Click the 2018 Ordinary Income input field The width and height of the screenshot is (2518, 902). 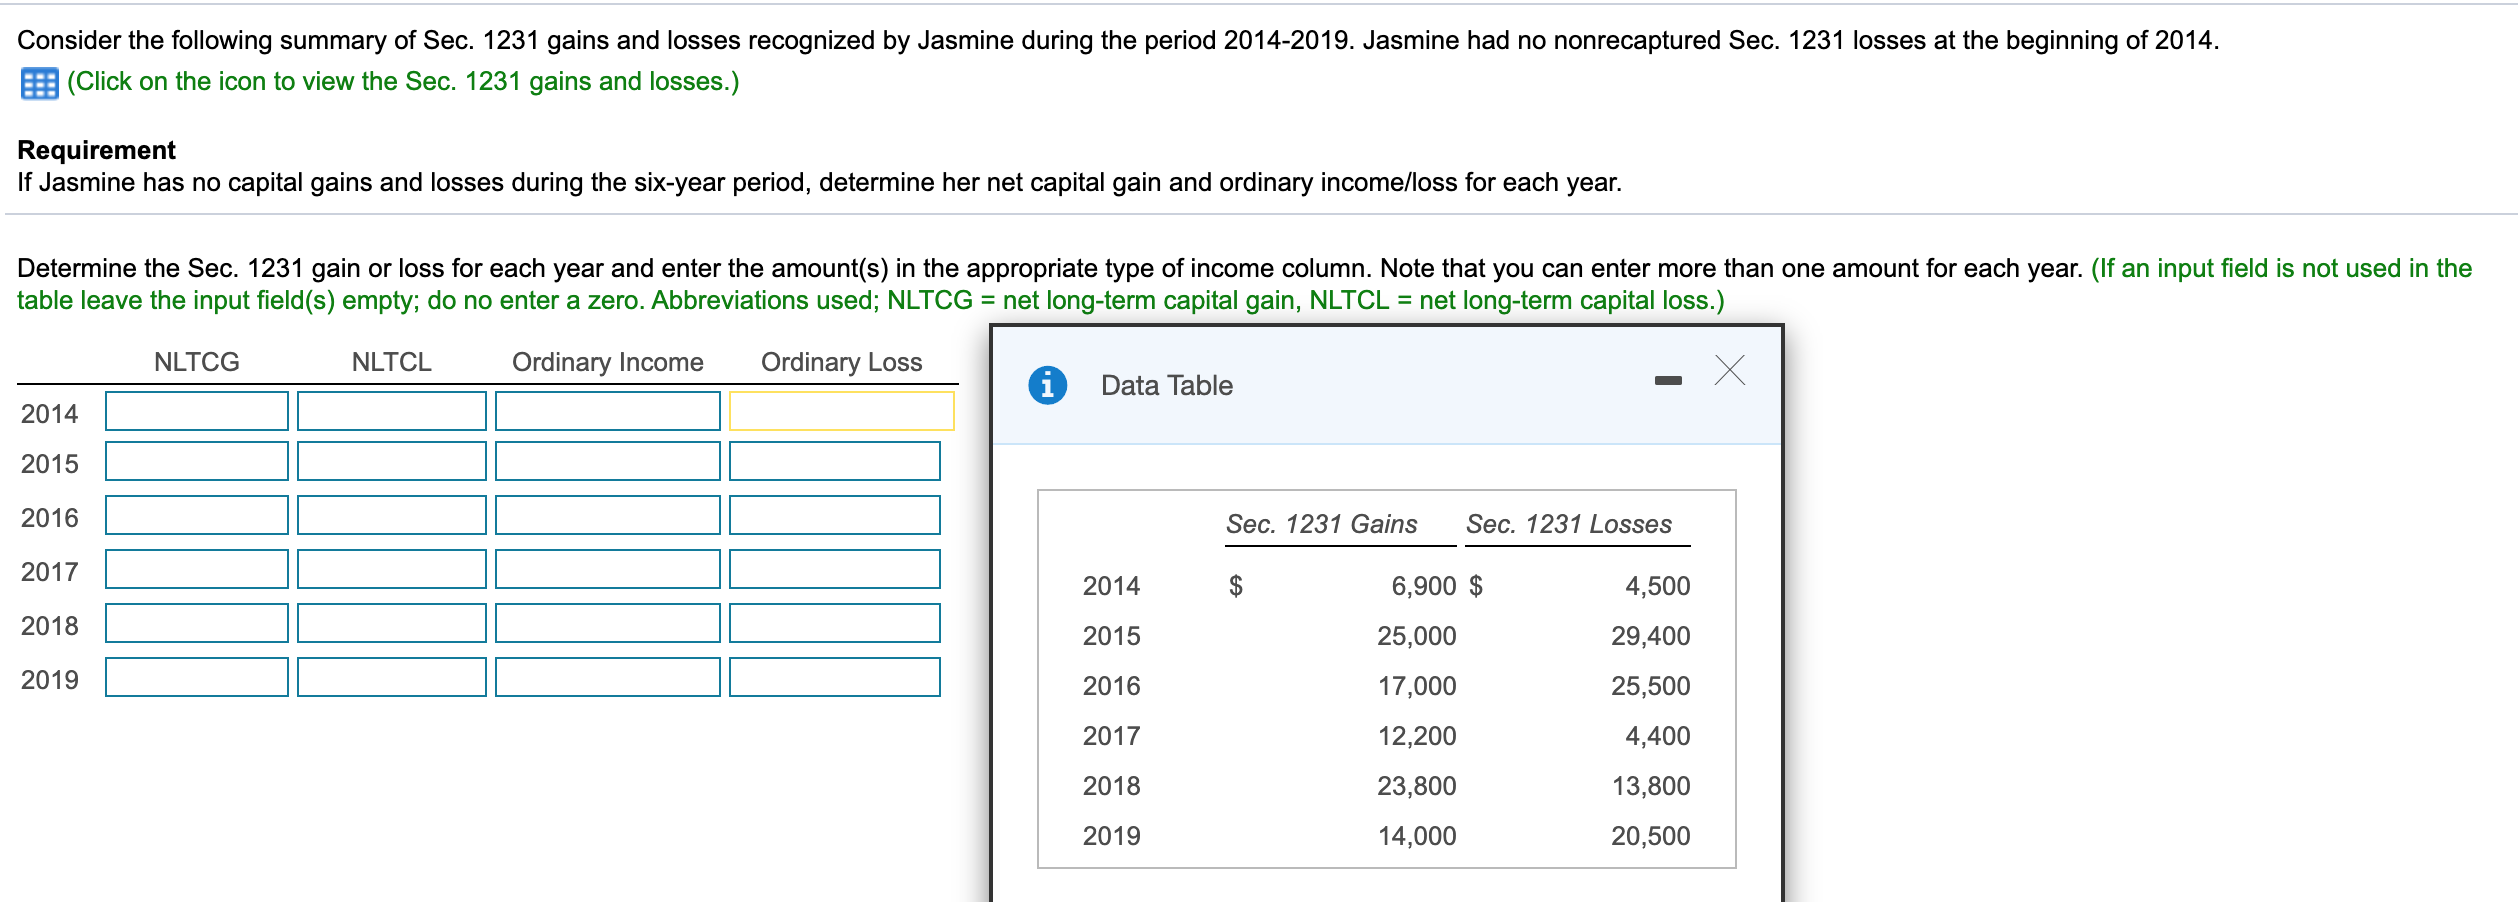[607, 623]
